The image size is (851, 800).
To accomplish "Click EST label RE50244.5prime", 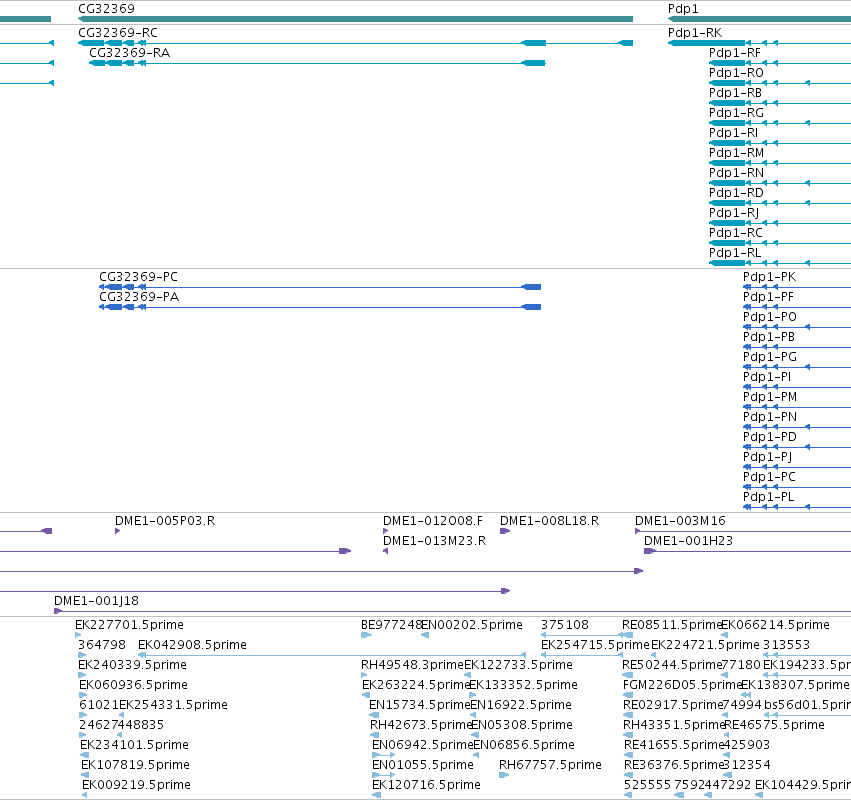I will click(x=672, y=665).
